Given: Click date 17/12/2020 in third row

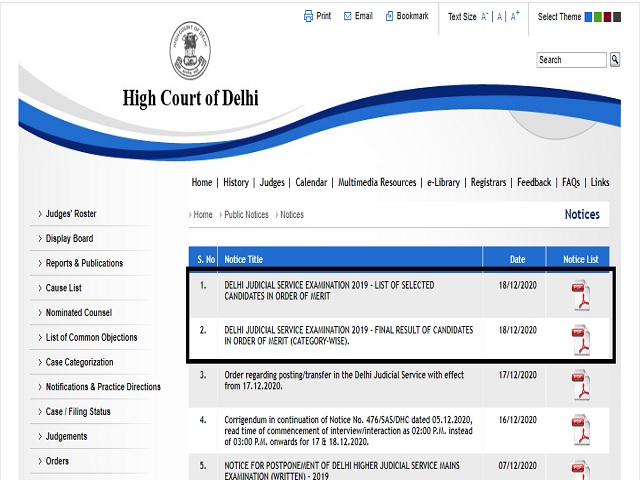Looking at the screenshot, I should (518, 375).
